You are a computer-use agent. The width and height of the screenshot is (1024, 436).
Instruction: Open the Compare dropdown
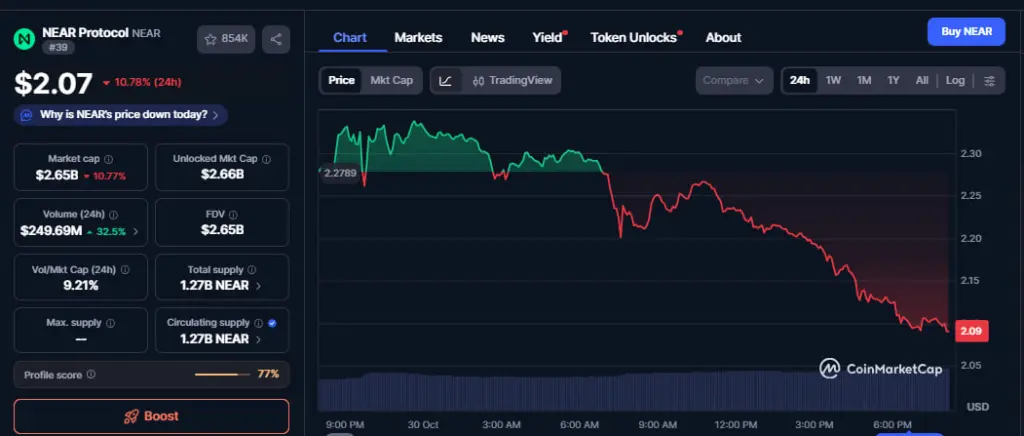(x=734, y=81)
